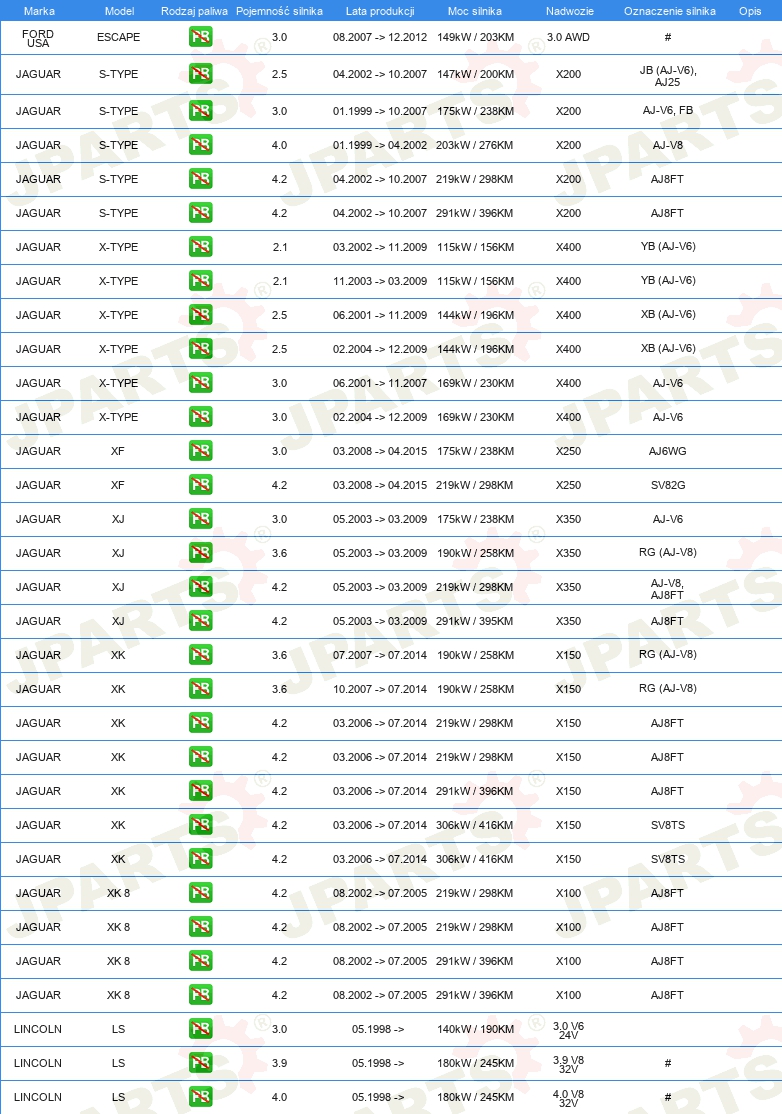Viewport: 782px width, 1114px height.
Task: Click the fuel icon for Jaguar XJ 3.0
Action: pos(201,519)
